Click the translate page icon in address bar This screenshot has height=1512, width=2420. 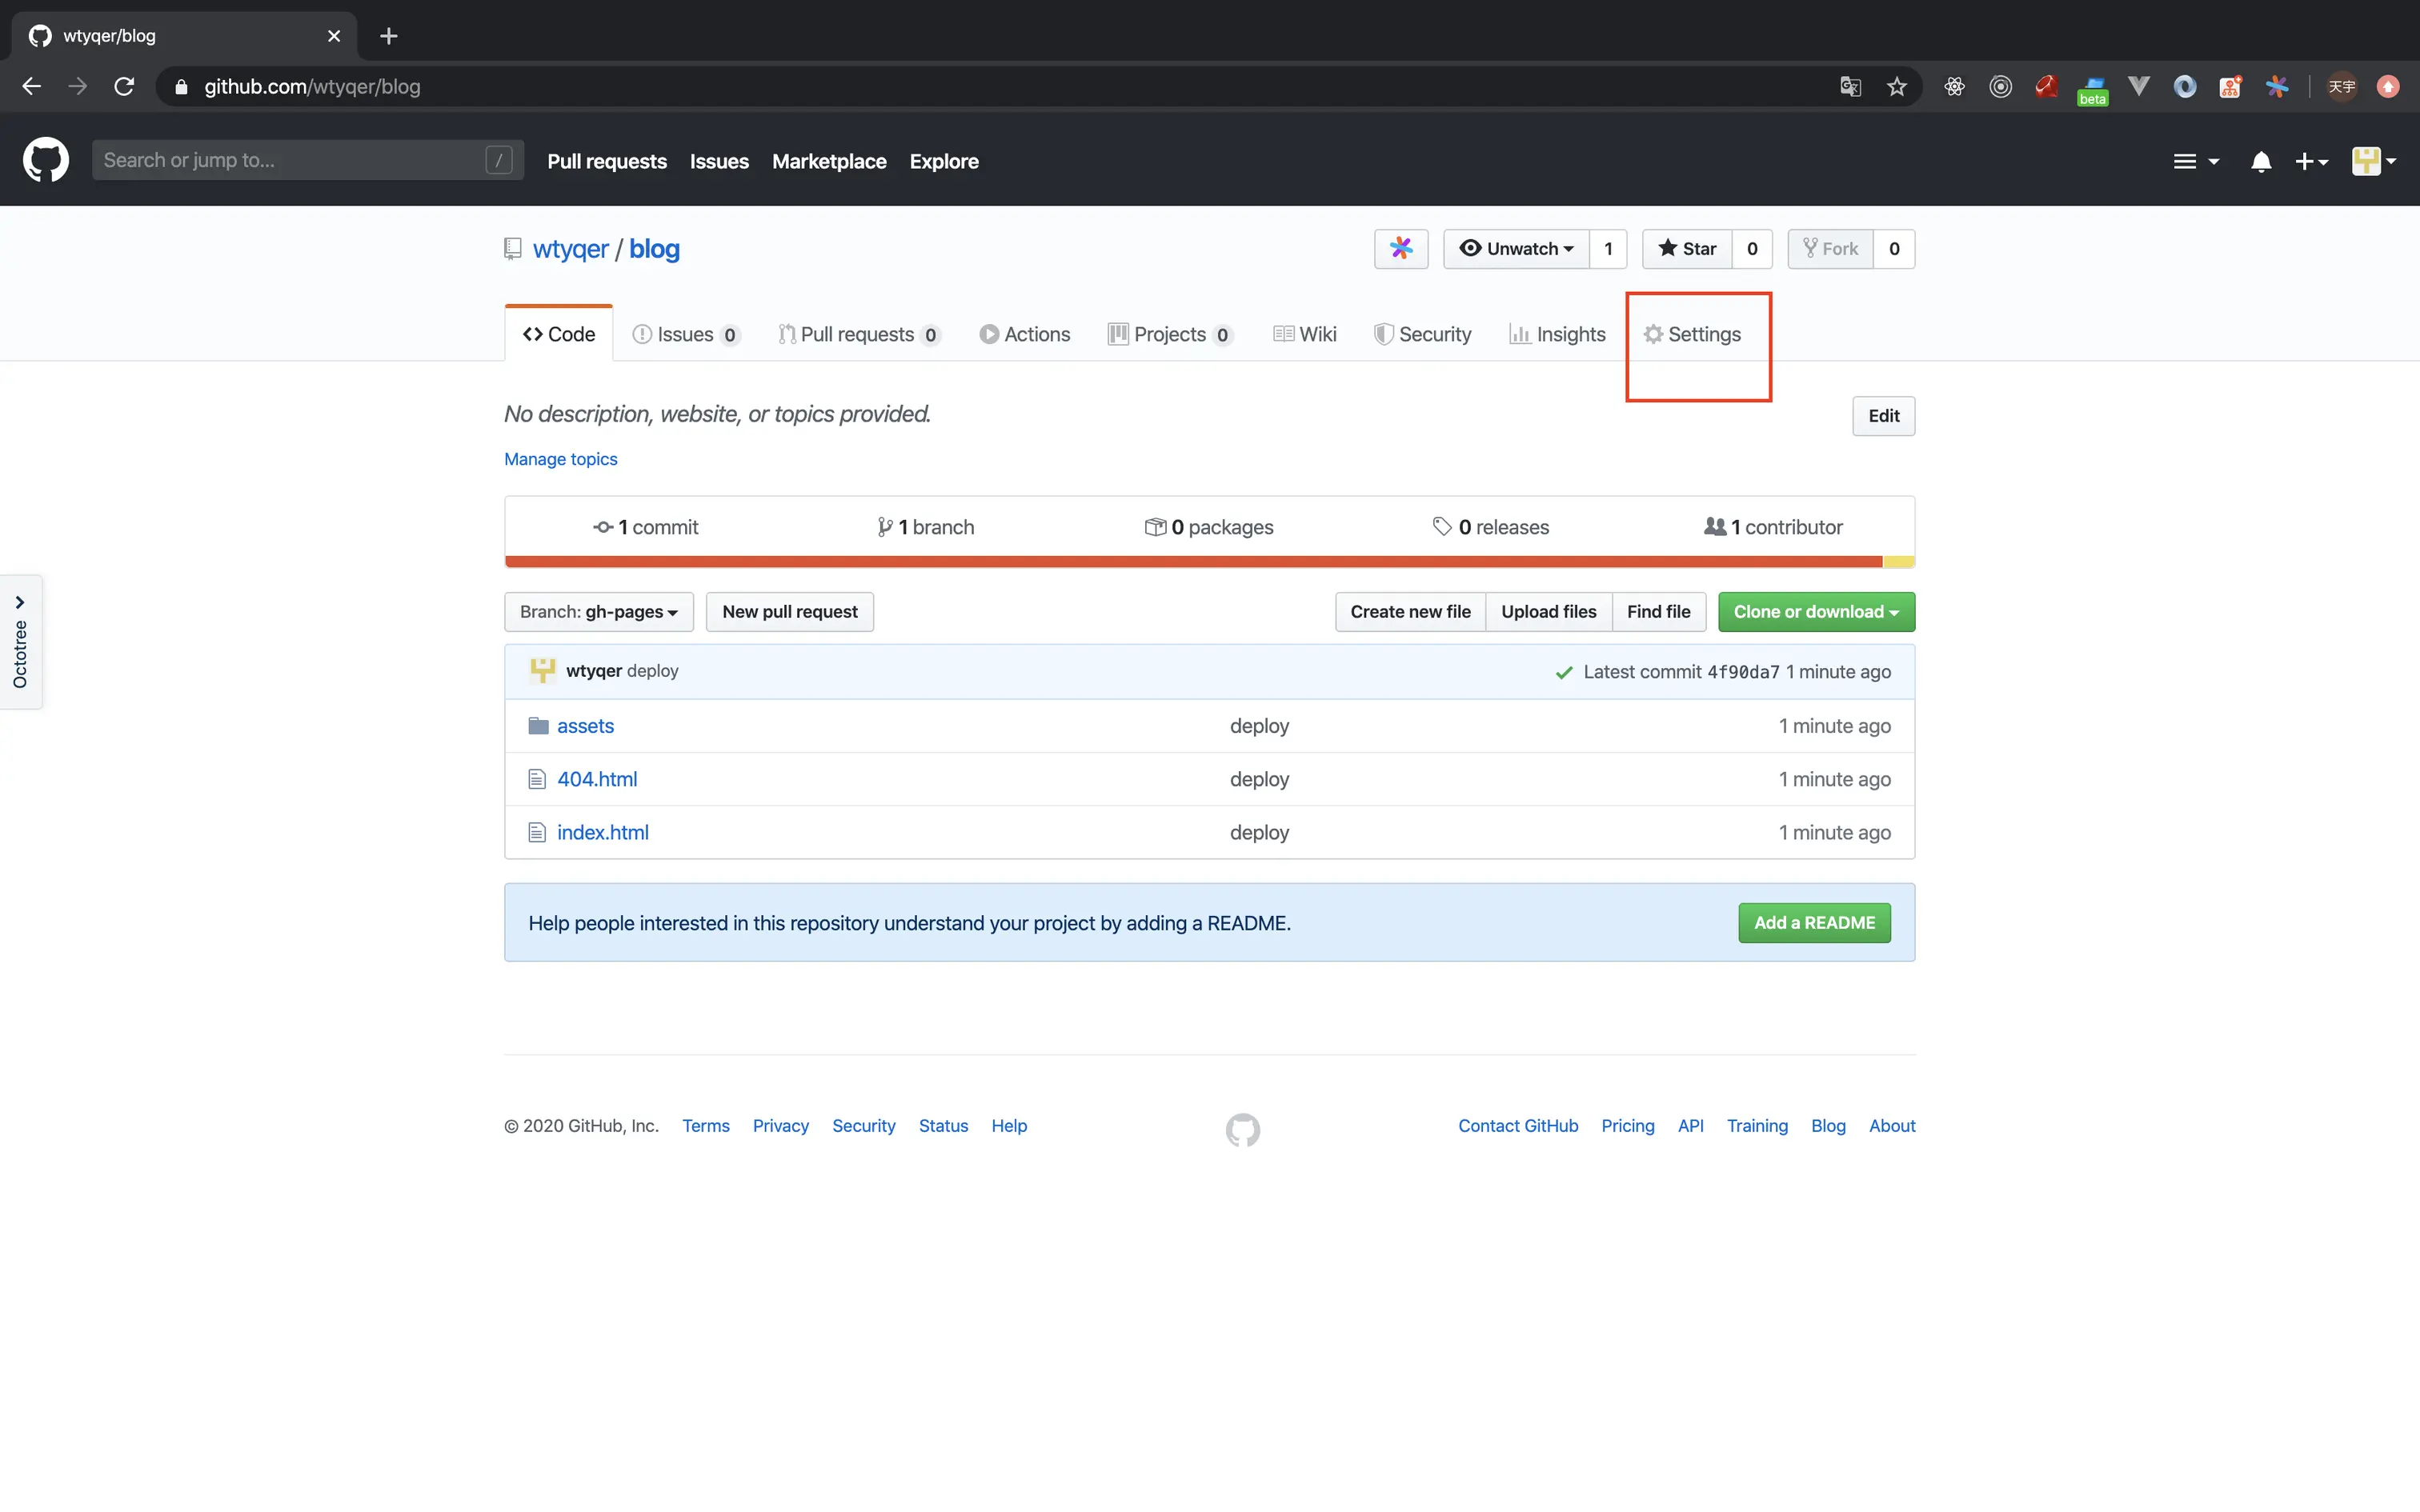(x=1850, y=87)
